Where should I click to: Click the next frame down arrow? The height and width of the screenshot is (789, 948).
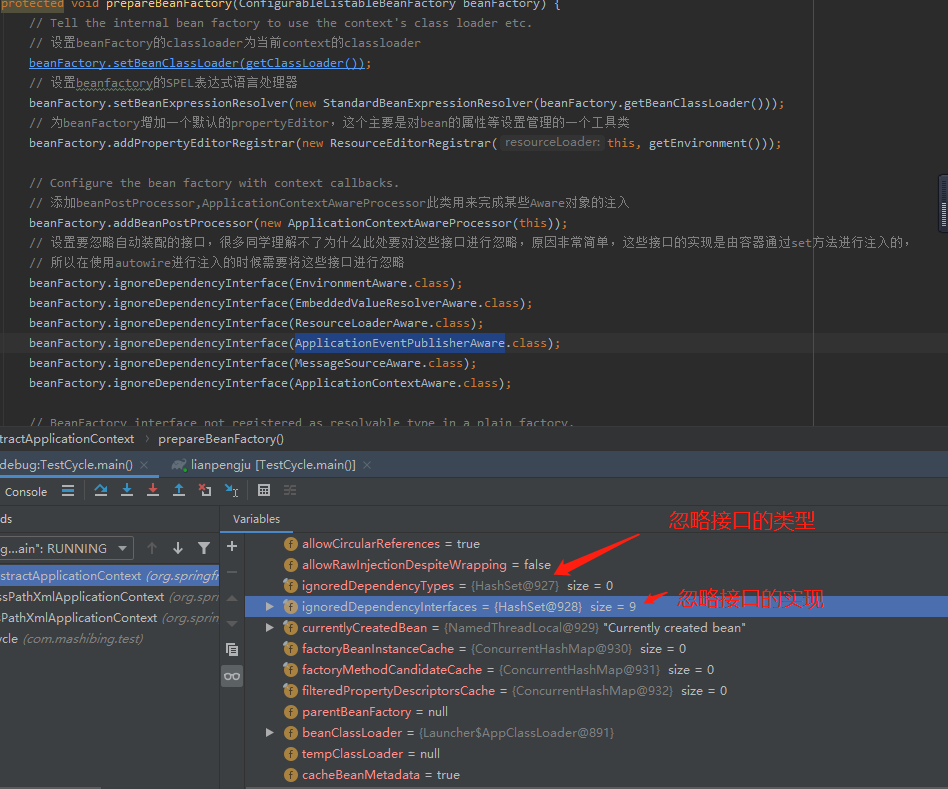178,548
